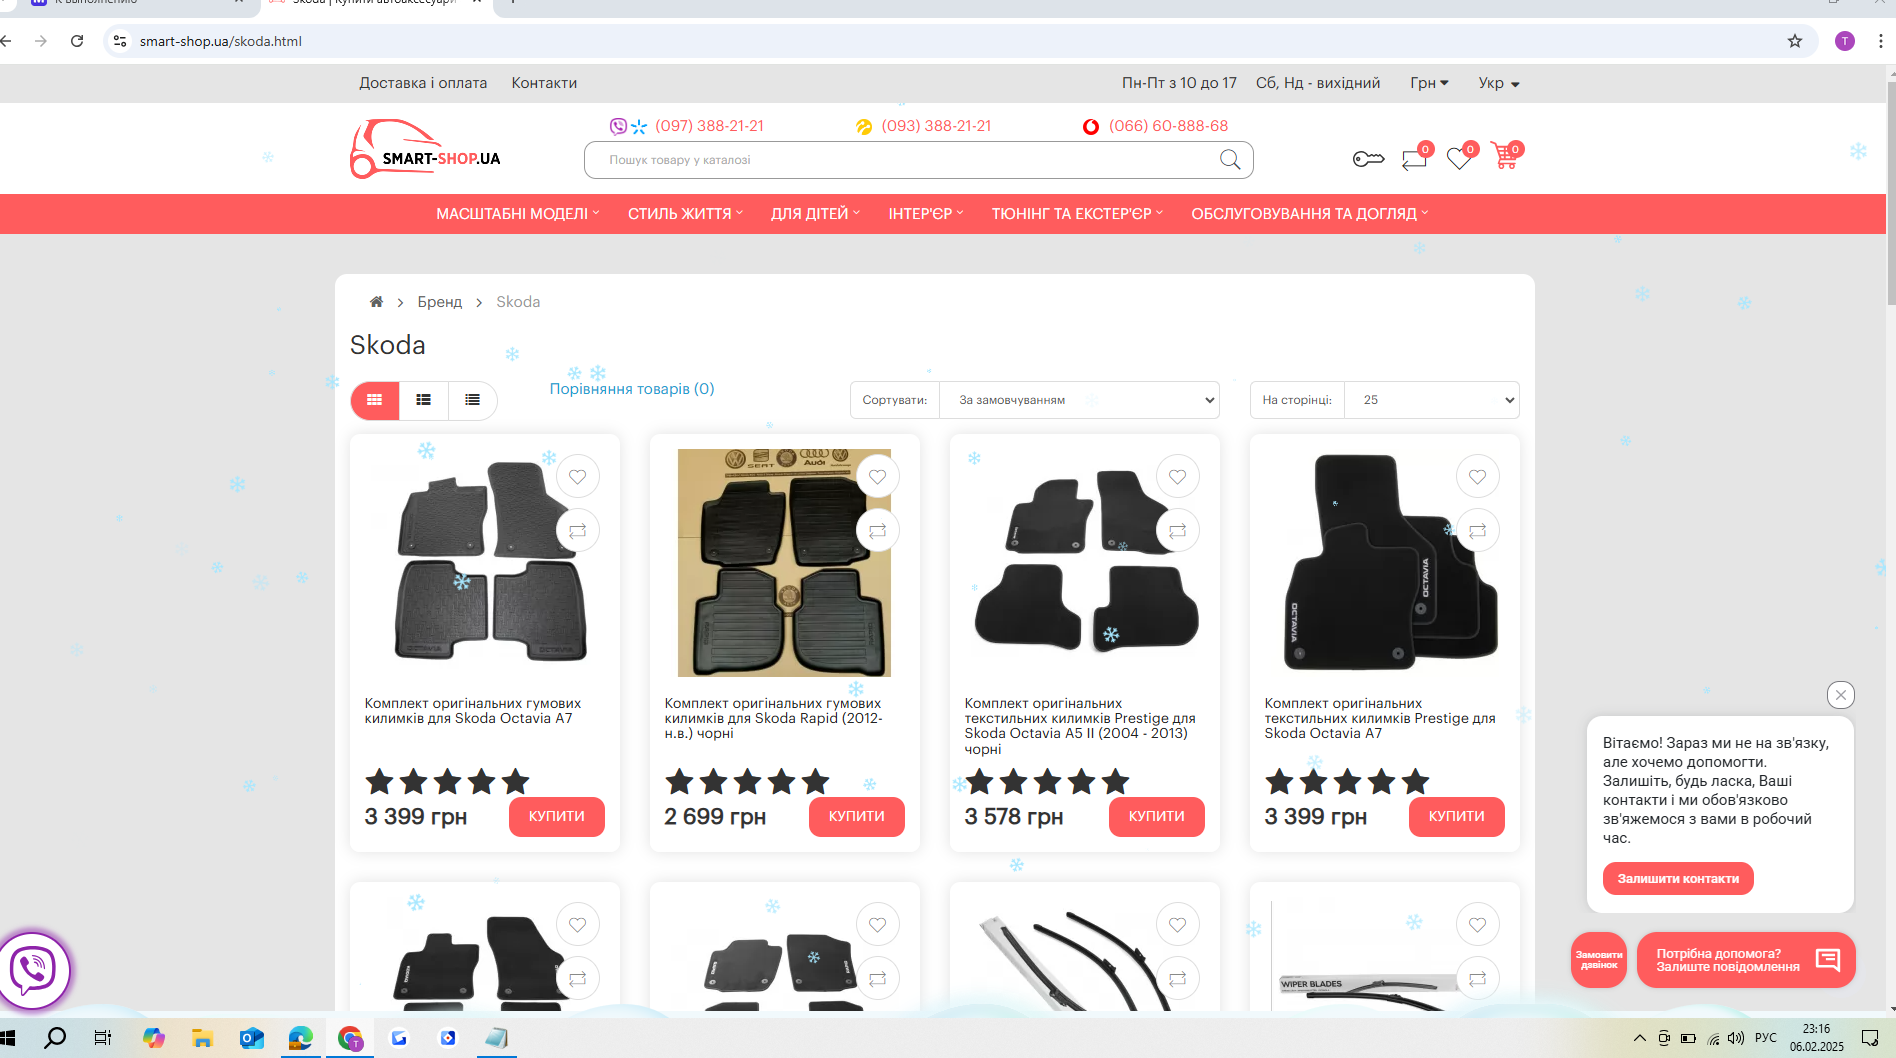Open the Грн currency dropdown

tap(1429, 83)
